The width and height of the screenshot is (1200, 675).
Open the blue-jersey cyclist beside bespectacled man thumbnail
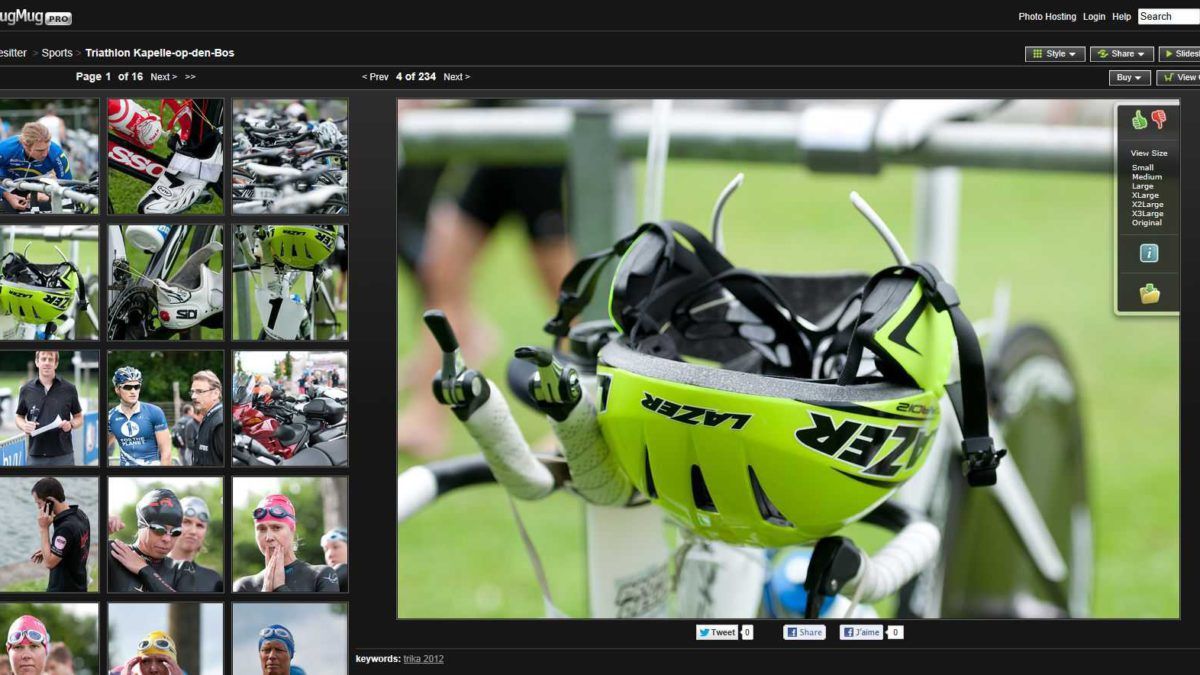[166, 408]
